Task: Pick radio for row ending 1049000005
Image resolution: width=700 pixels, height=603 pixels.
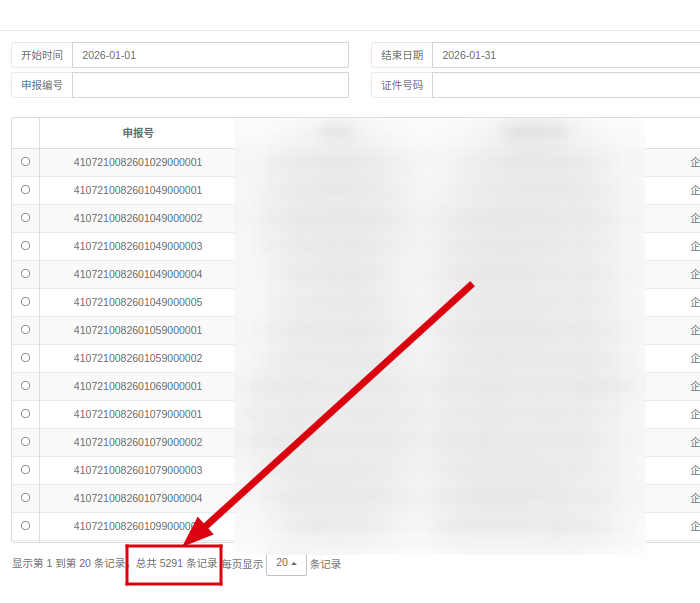Action: (25, 301)
